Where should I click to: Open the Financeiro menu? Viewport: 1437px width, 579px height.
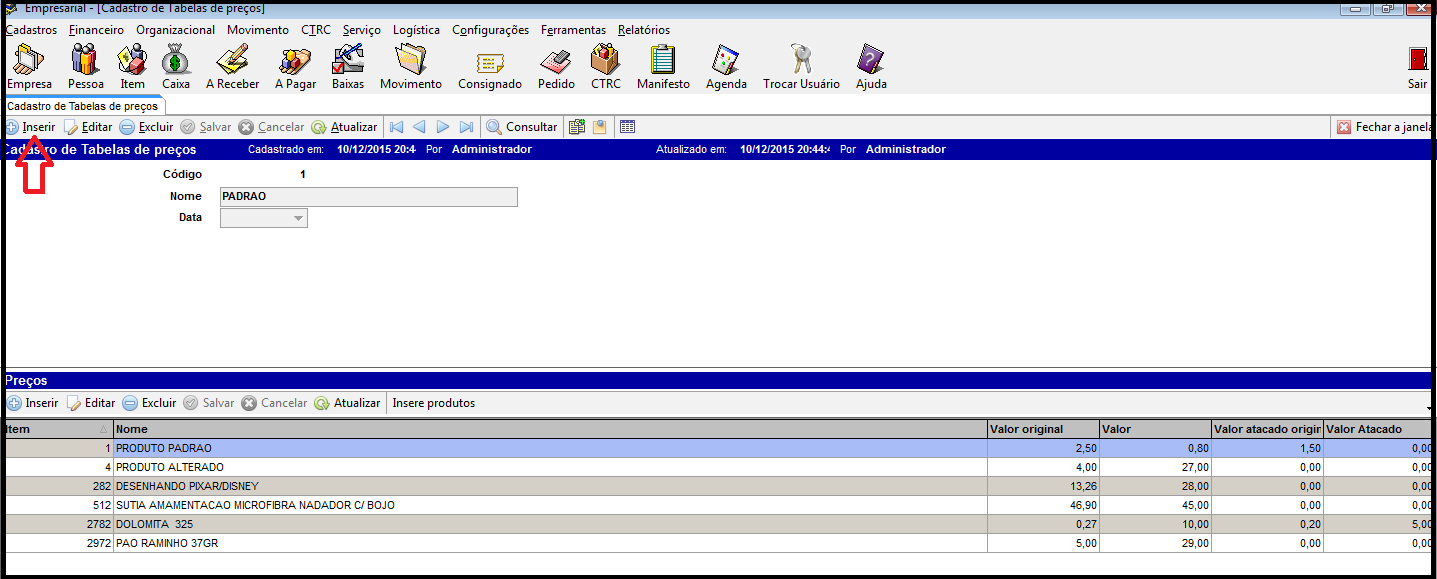[x=96, y=30]
